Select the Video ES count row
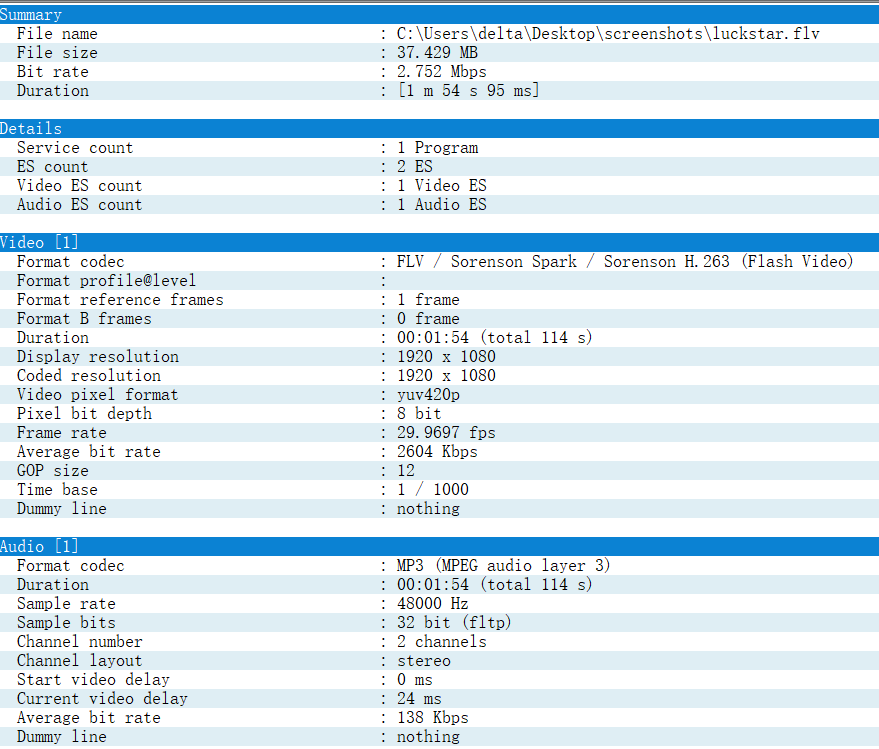The height and width of the screenshot is (749, 879). tap(79, 186)
